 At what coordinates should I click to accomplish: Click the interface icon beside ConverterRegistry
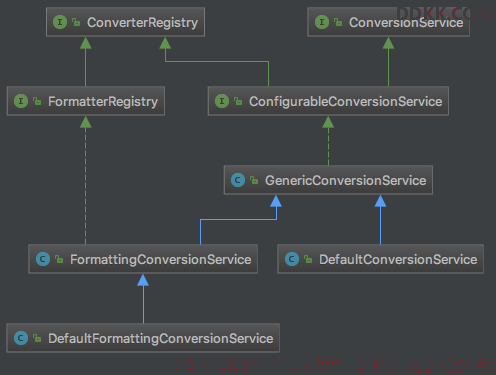(x=60, y=22)
